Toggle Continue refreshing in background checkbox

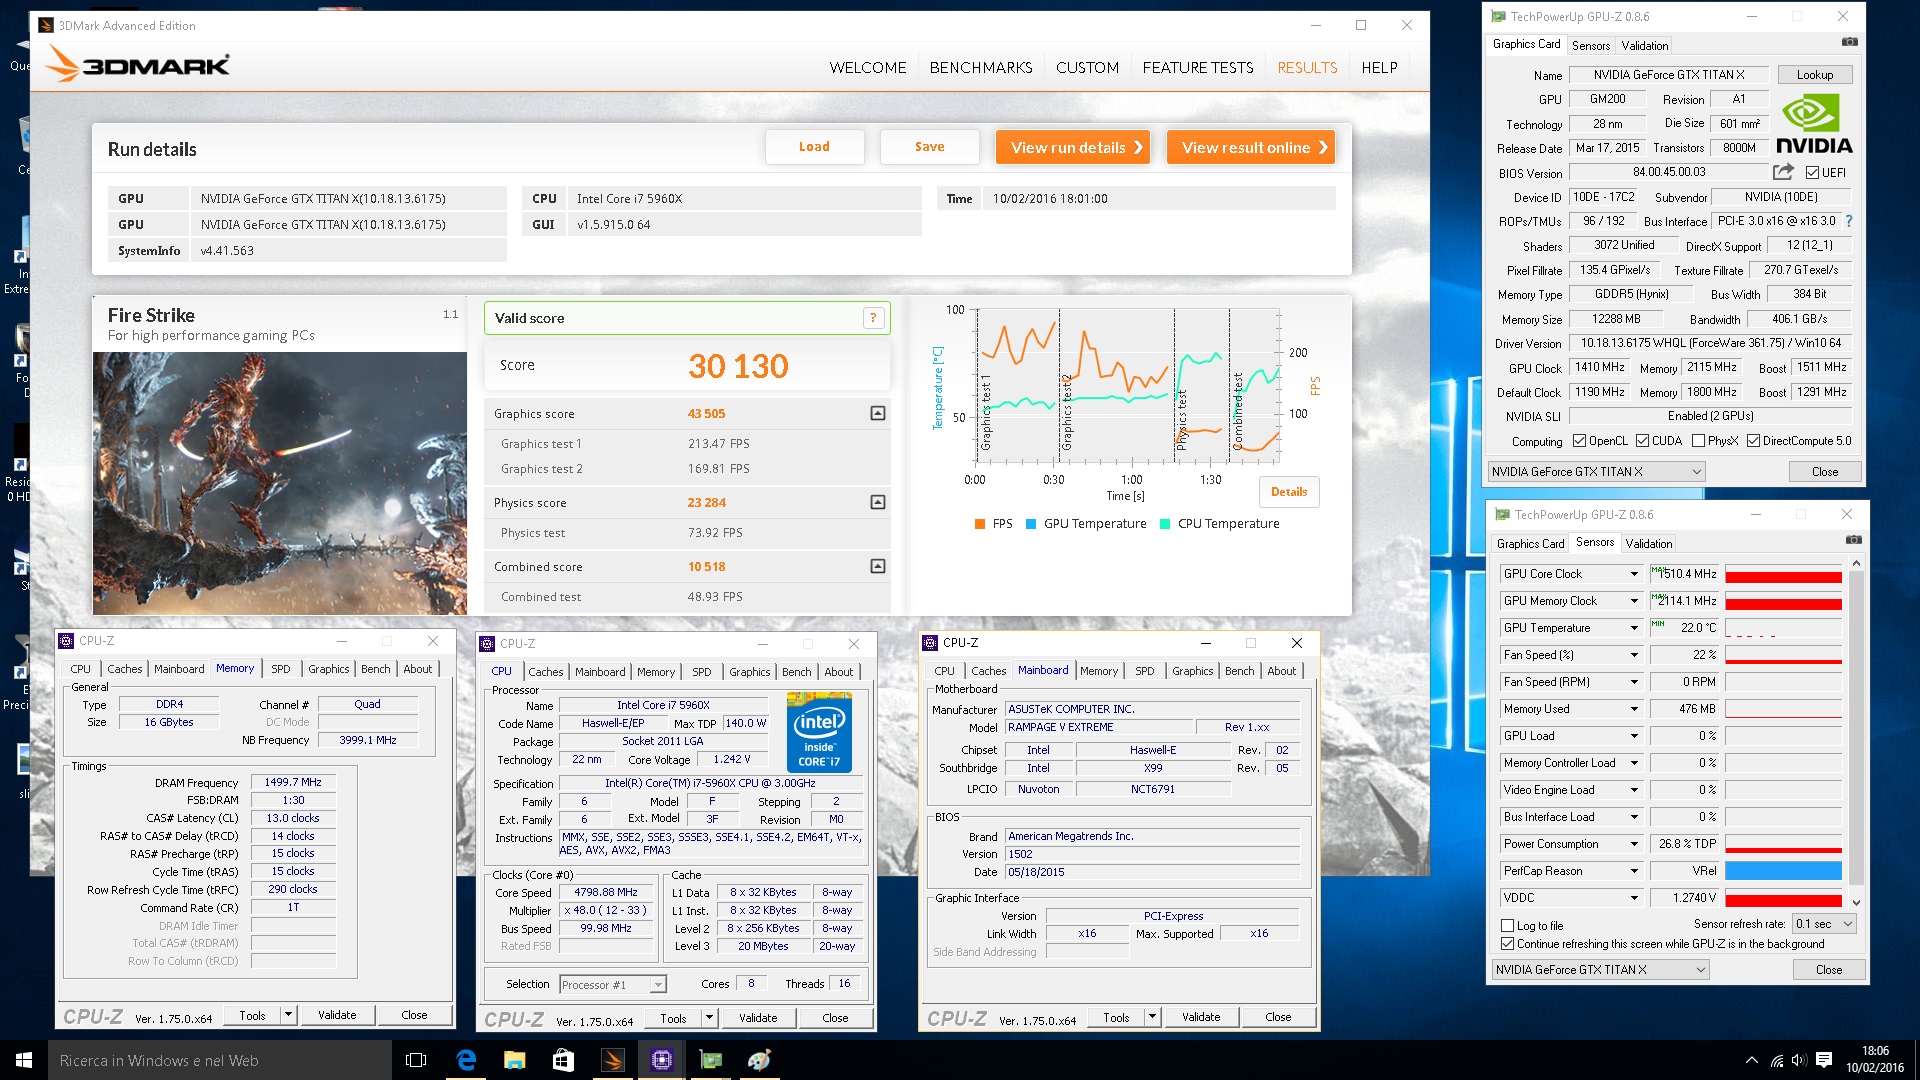click(x=1507, y=944)
